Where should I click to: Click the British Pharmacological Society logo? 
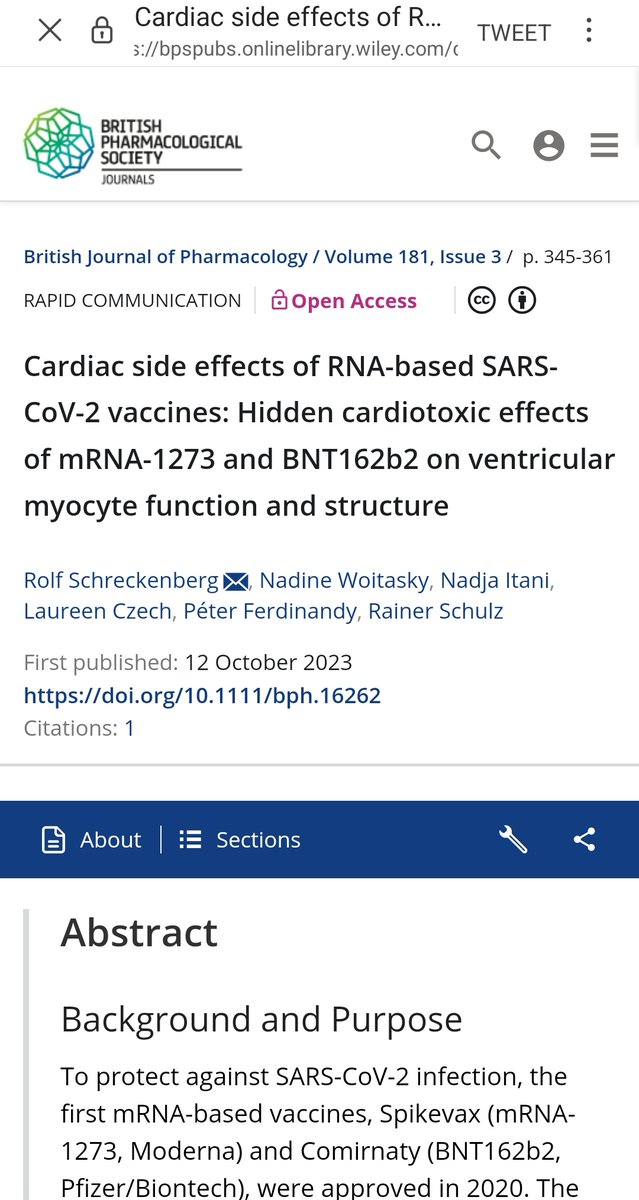(x=133, y=148)
